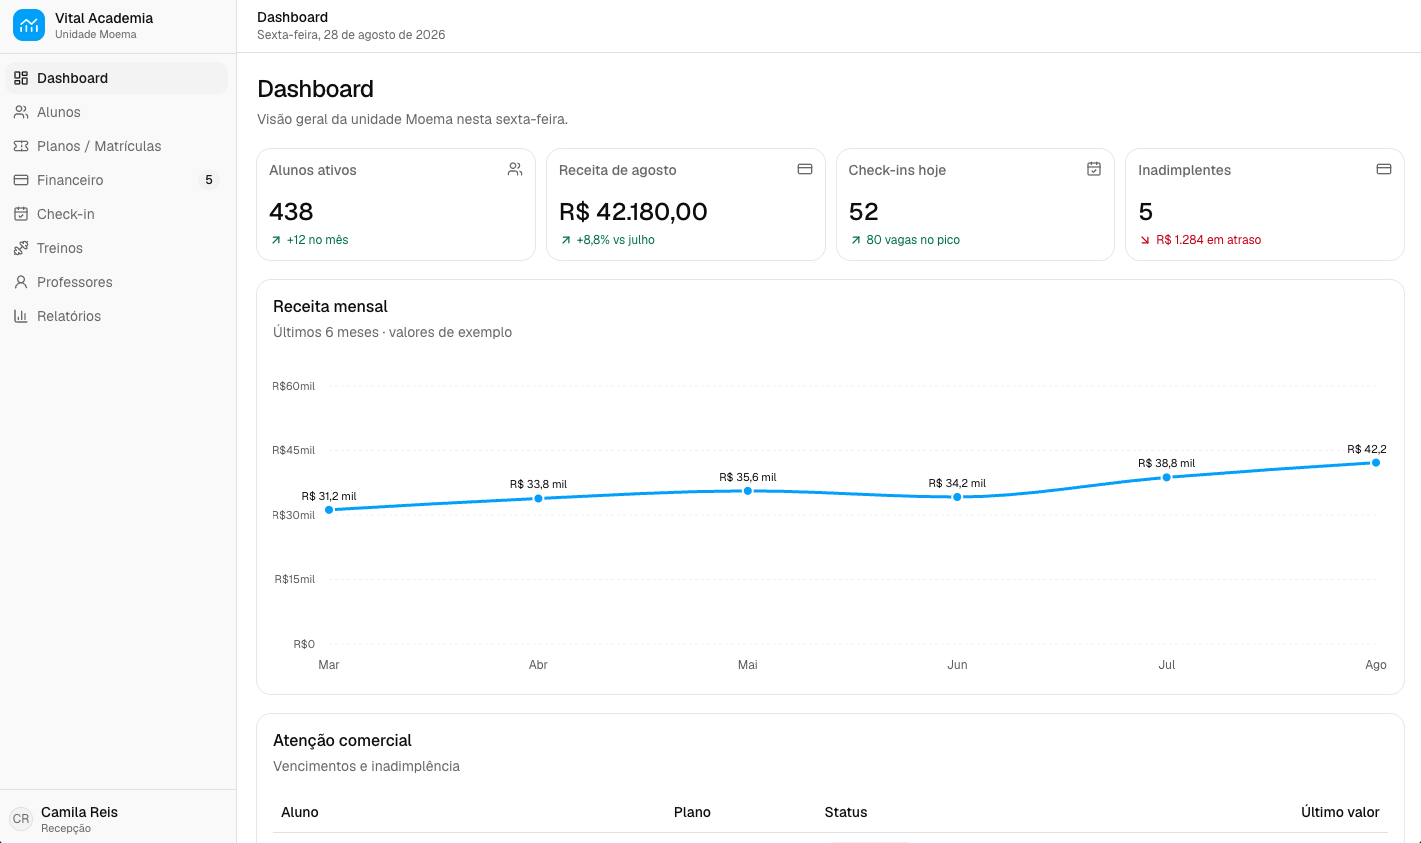
Task: Select the Mar data point at R$ 31,2 mil
Action: [329, 510]
